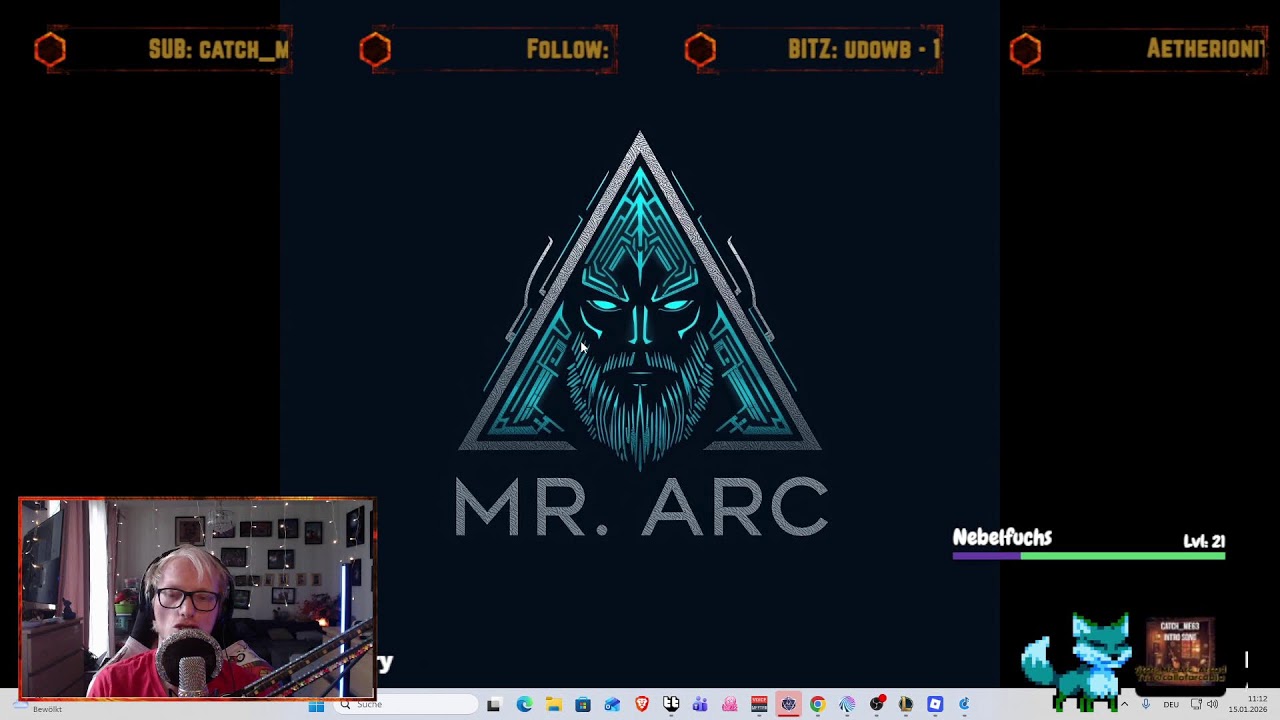This screenshot has width=1280, height=720.
Task: Open League of Legends taskbar icon
Action: click(x=906, y=705)
